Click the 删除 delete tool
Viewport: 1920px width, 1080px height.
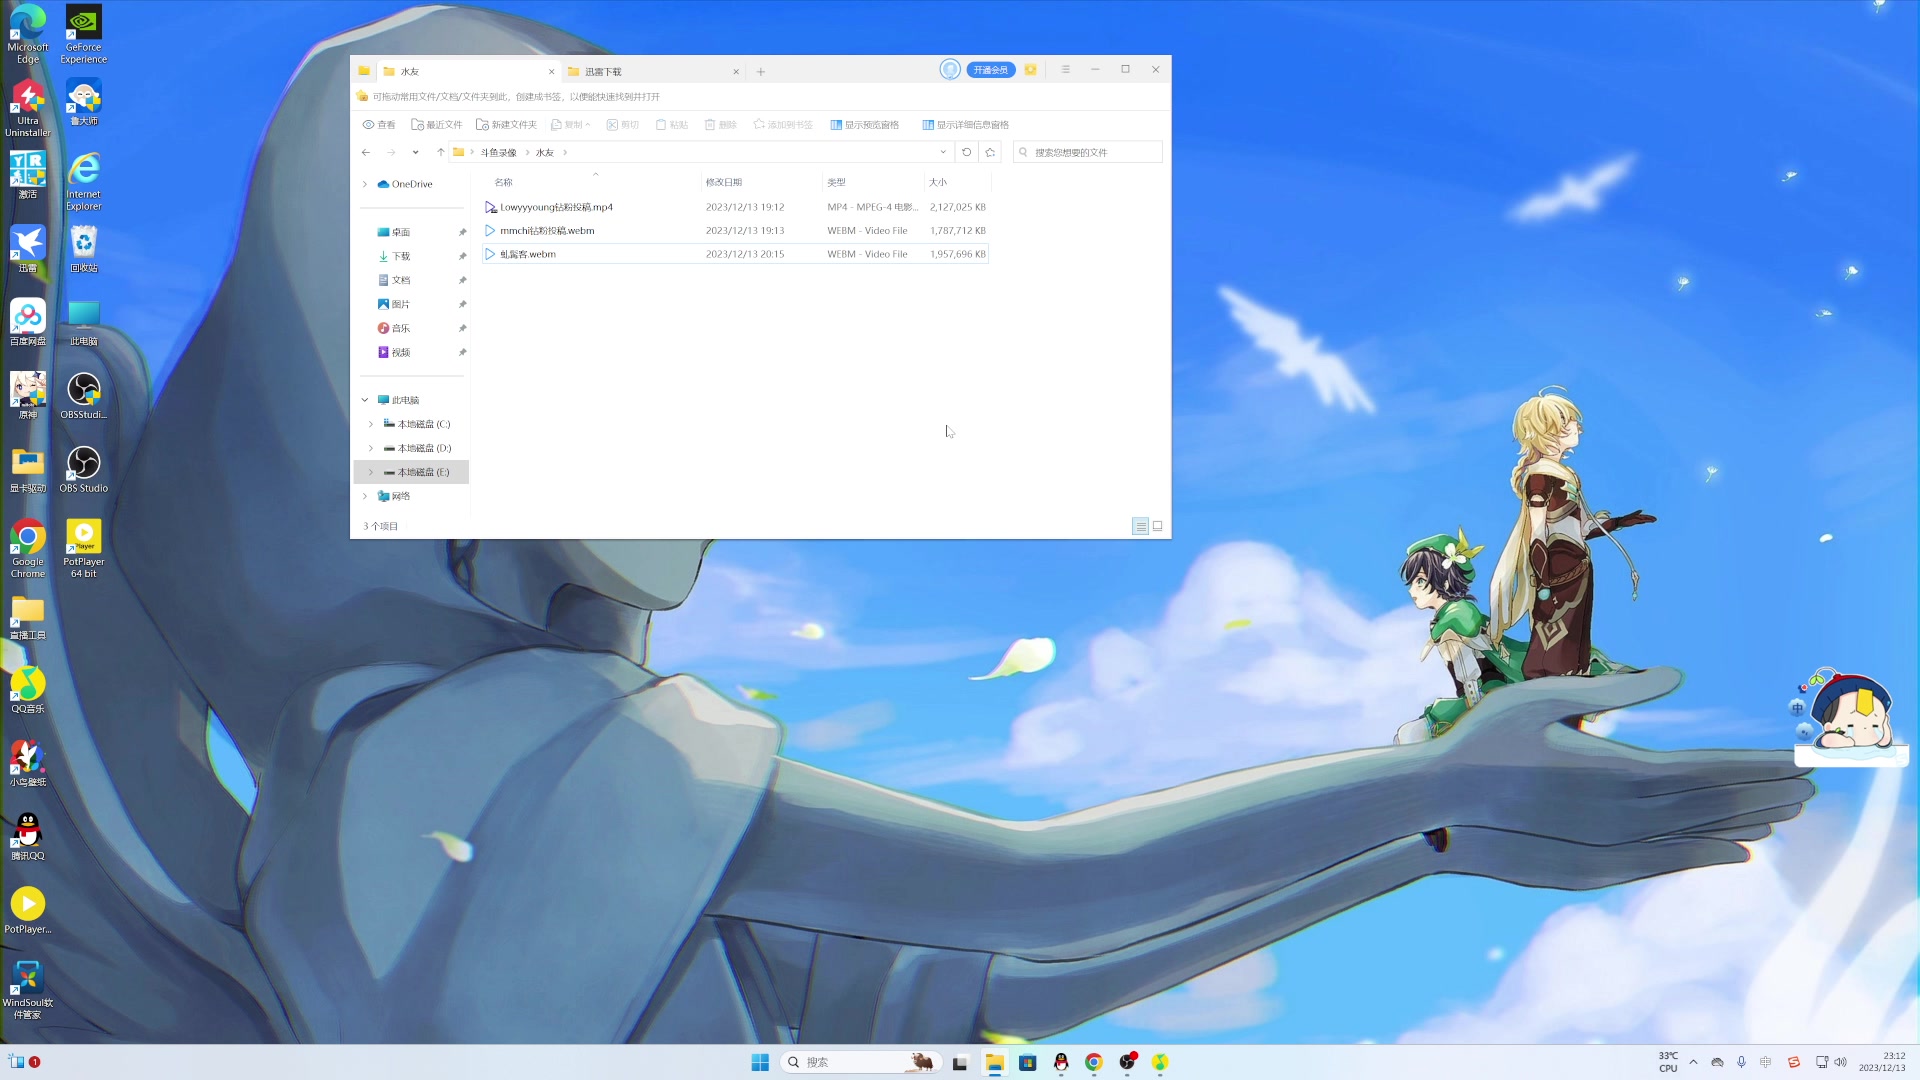pyautogui.click(x=720, y=125)
